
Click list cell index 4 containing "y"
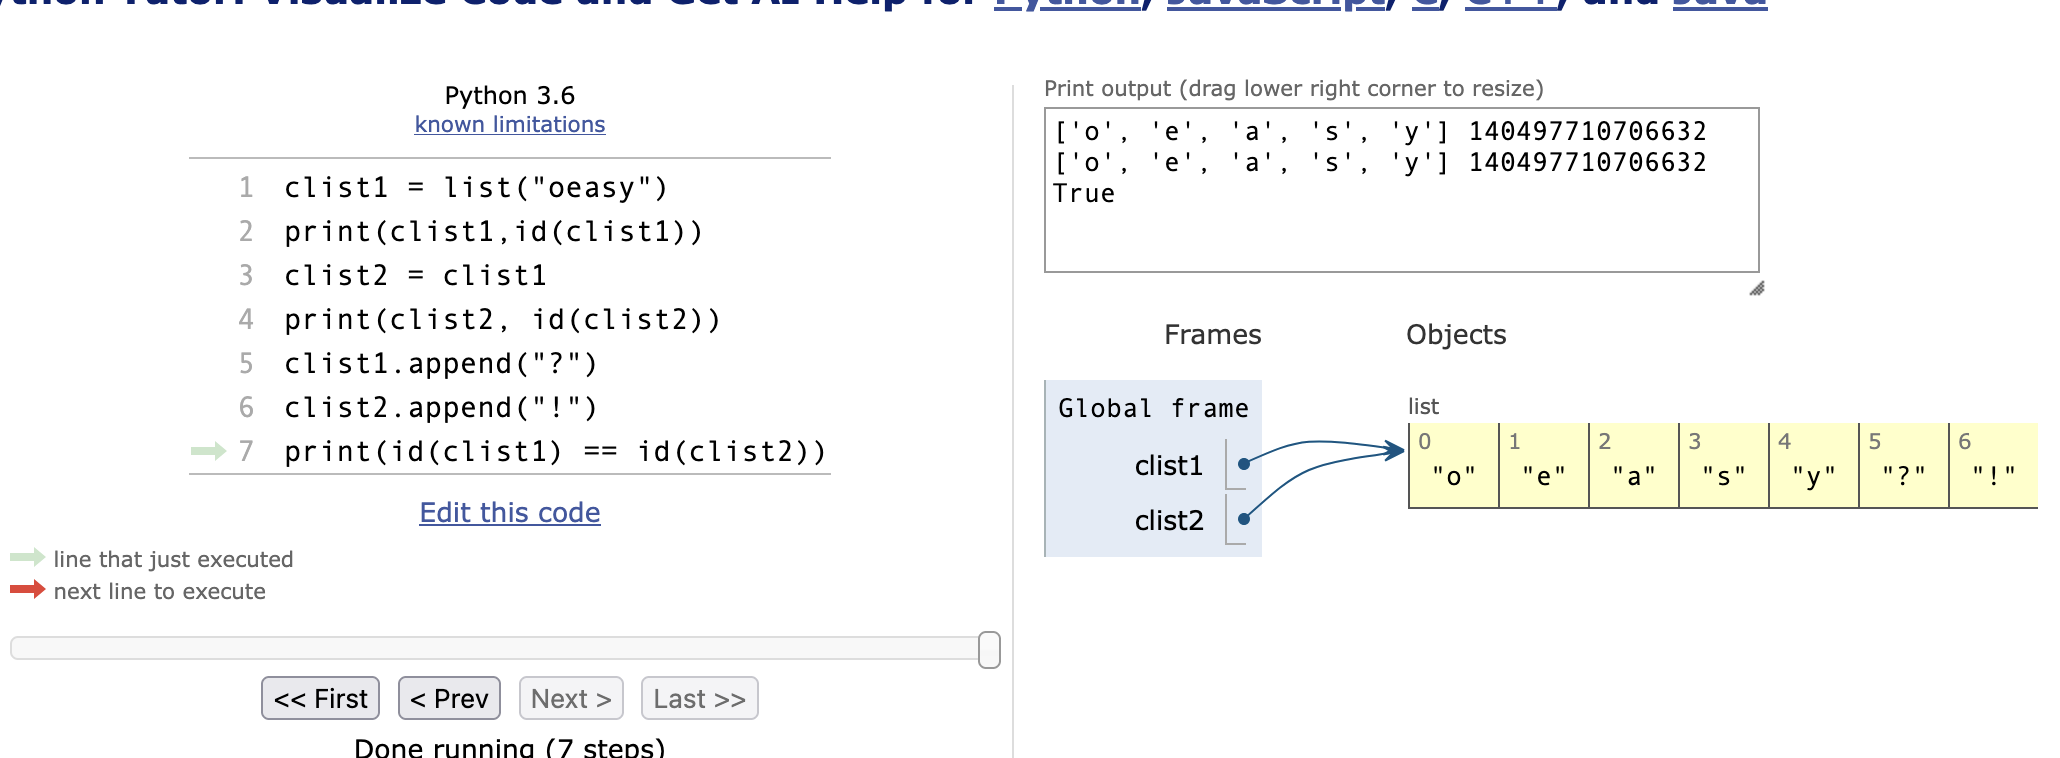tap(1814, 466)
